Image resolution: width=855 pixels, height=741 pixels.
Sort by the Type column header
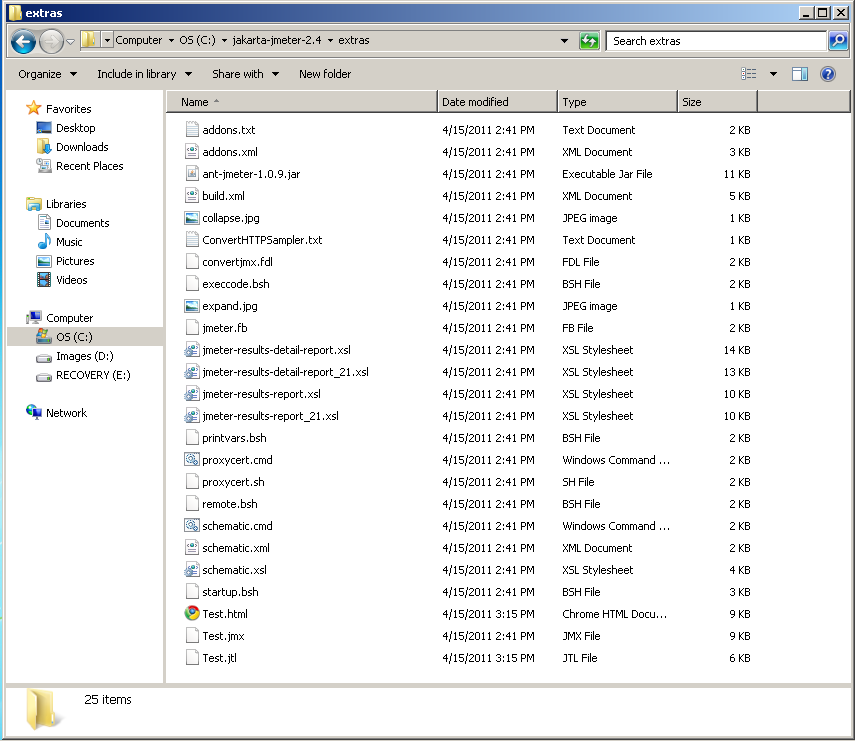pos(617,102)
